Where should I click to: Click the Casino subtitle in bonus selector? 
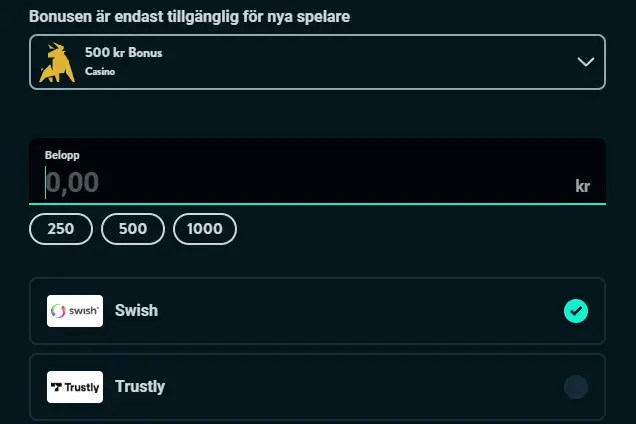click(100, 73)
